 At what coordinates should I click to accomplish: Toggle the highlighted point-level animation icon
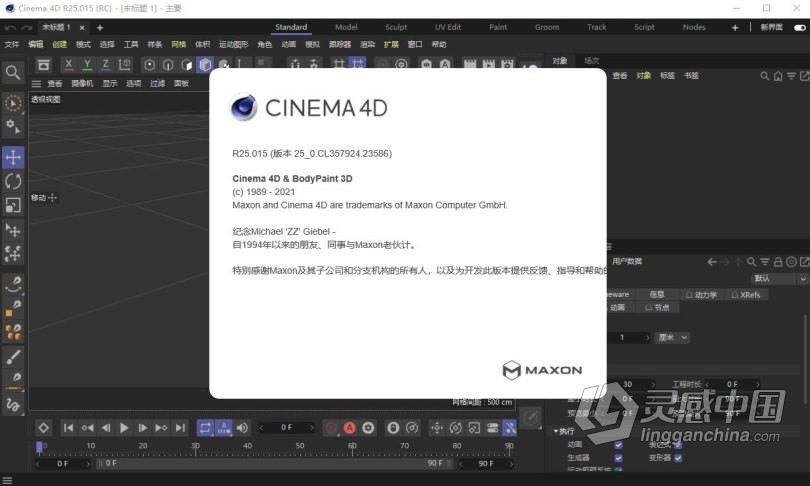point(509,428)
